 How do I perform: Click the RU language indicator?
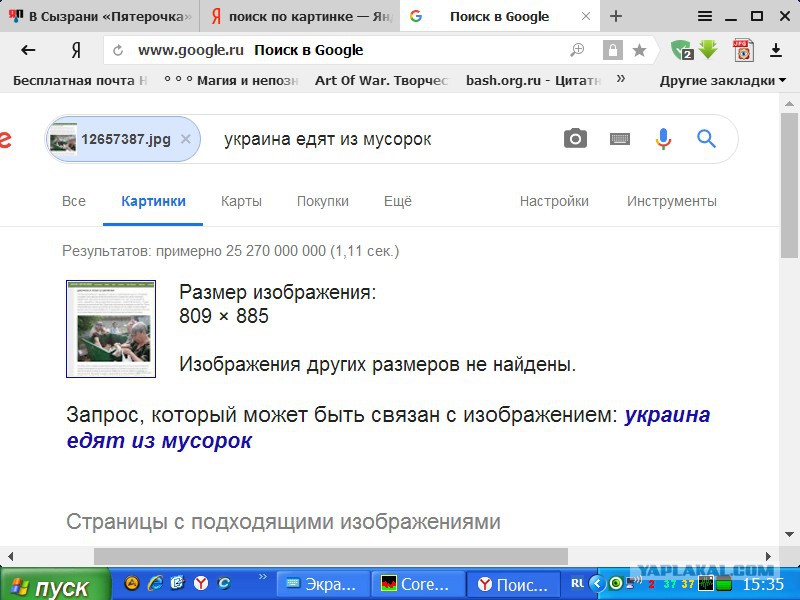[x=577, y=583]
